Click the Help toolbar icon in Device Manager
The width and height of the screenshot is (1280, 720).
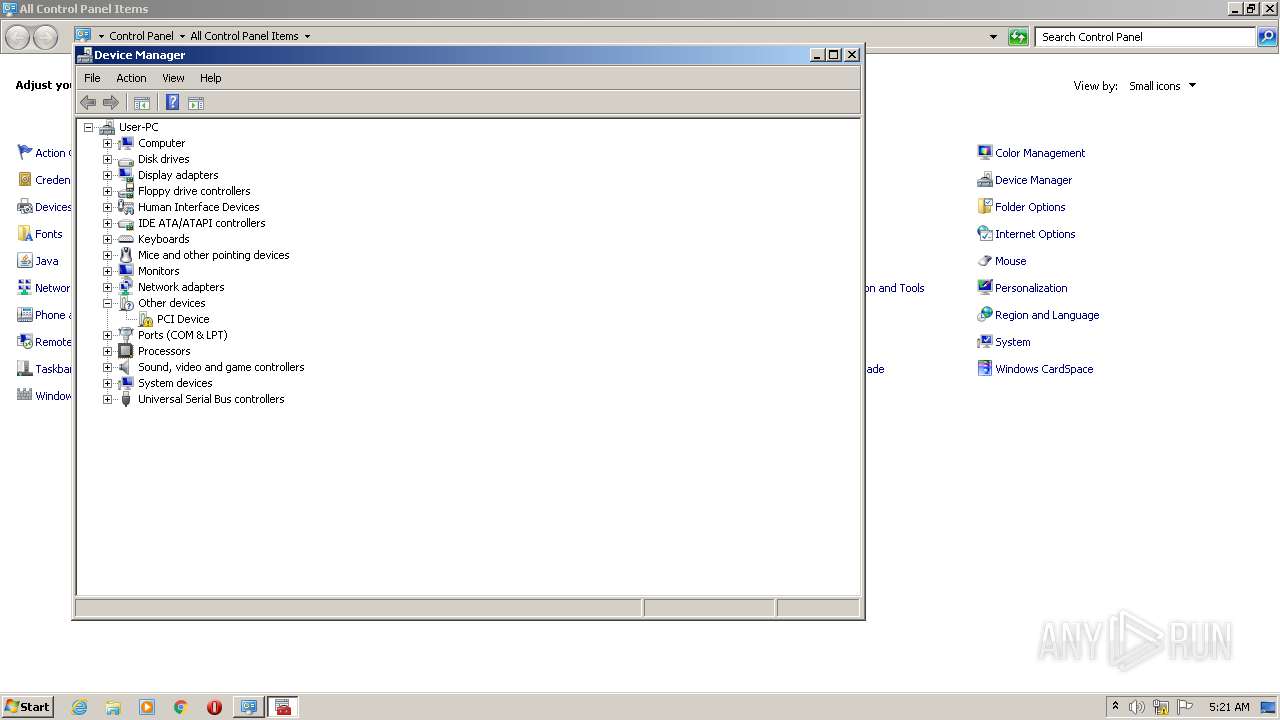(x=172, y=103)
